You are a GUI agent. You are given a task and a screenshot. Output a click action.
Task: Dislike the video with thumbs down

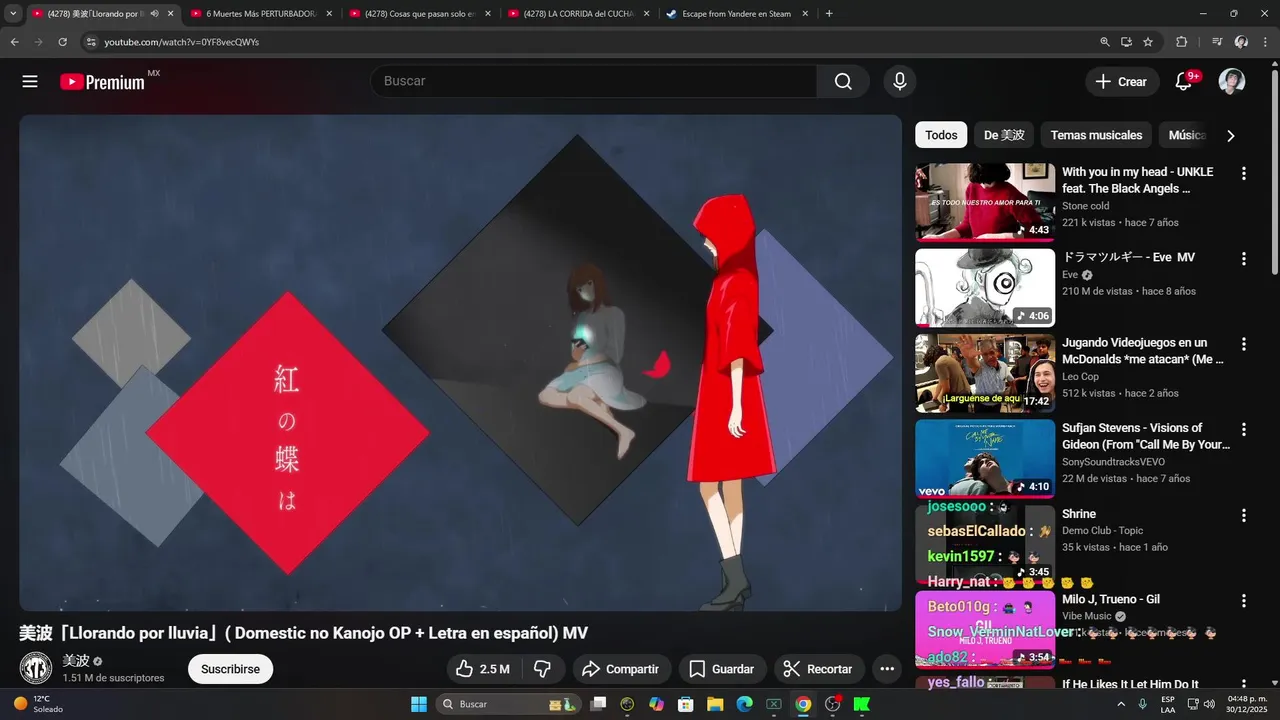543,669
